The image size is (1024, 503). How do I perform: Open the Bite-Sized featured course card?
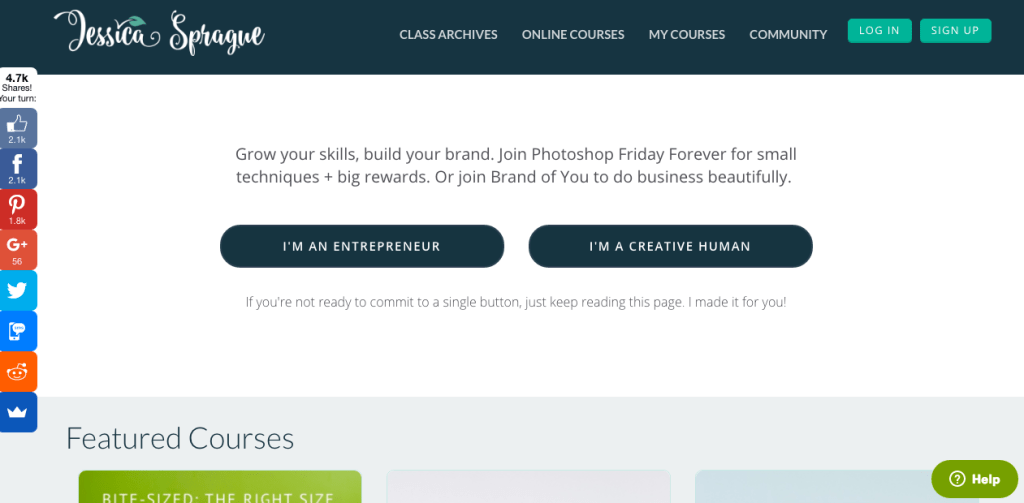tap(220, 487)
